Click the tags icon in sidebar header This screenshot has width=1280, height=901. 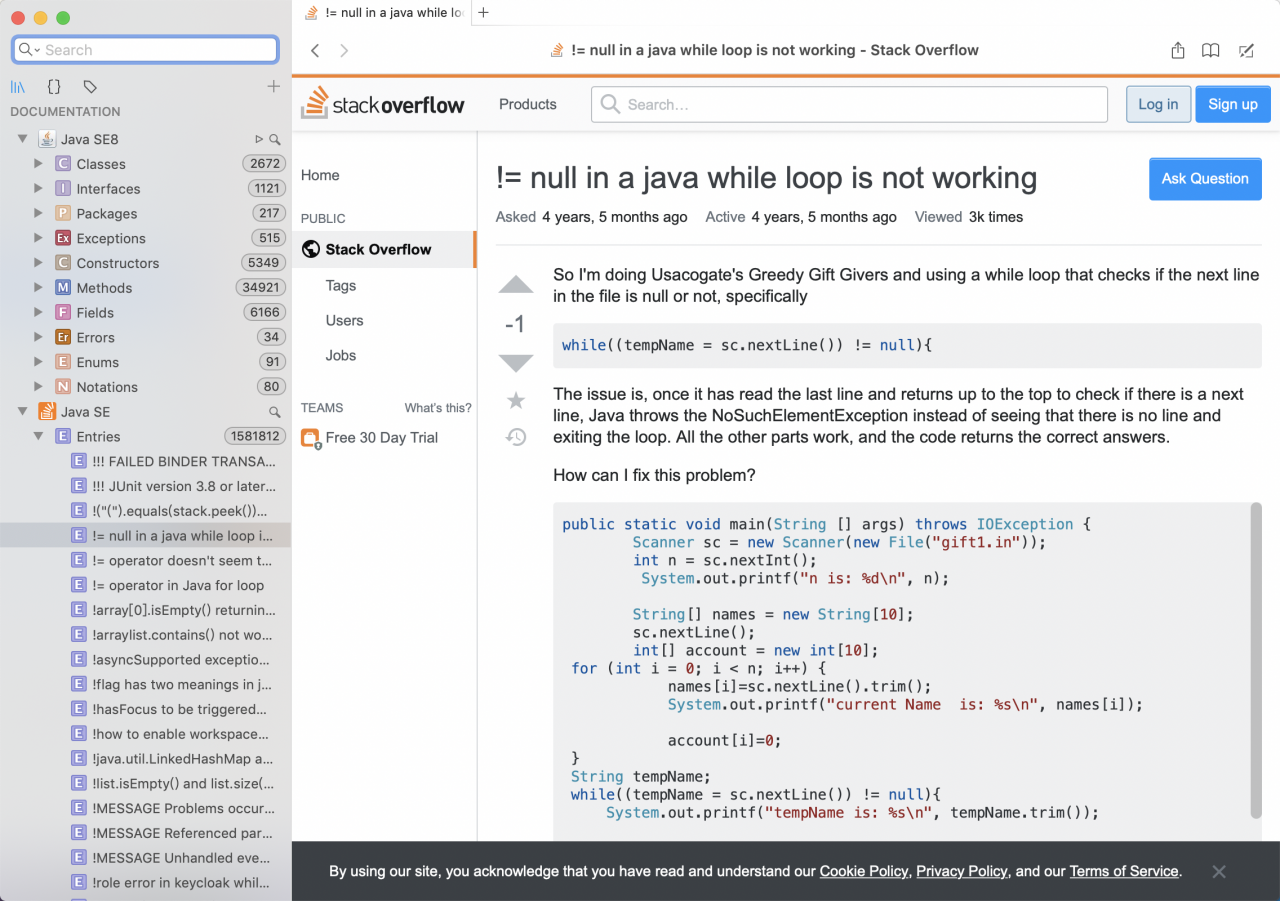tap(90, 87)
